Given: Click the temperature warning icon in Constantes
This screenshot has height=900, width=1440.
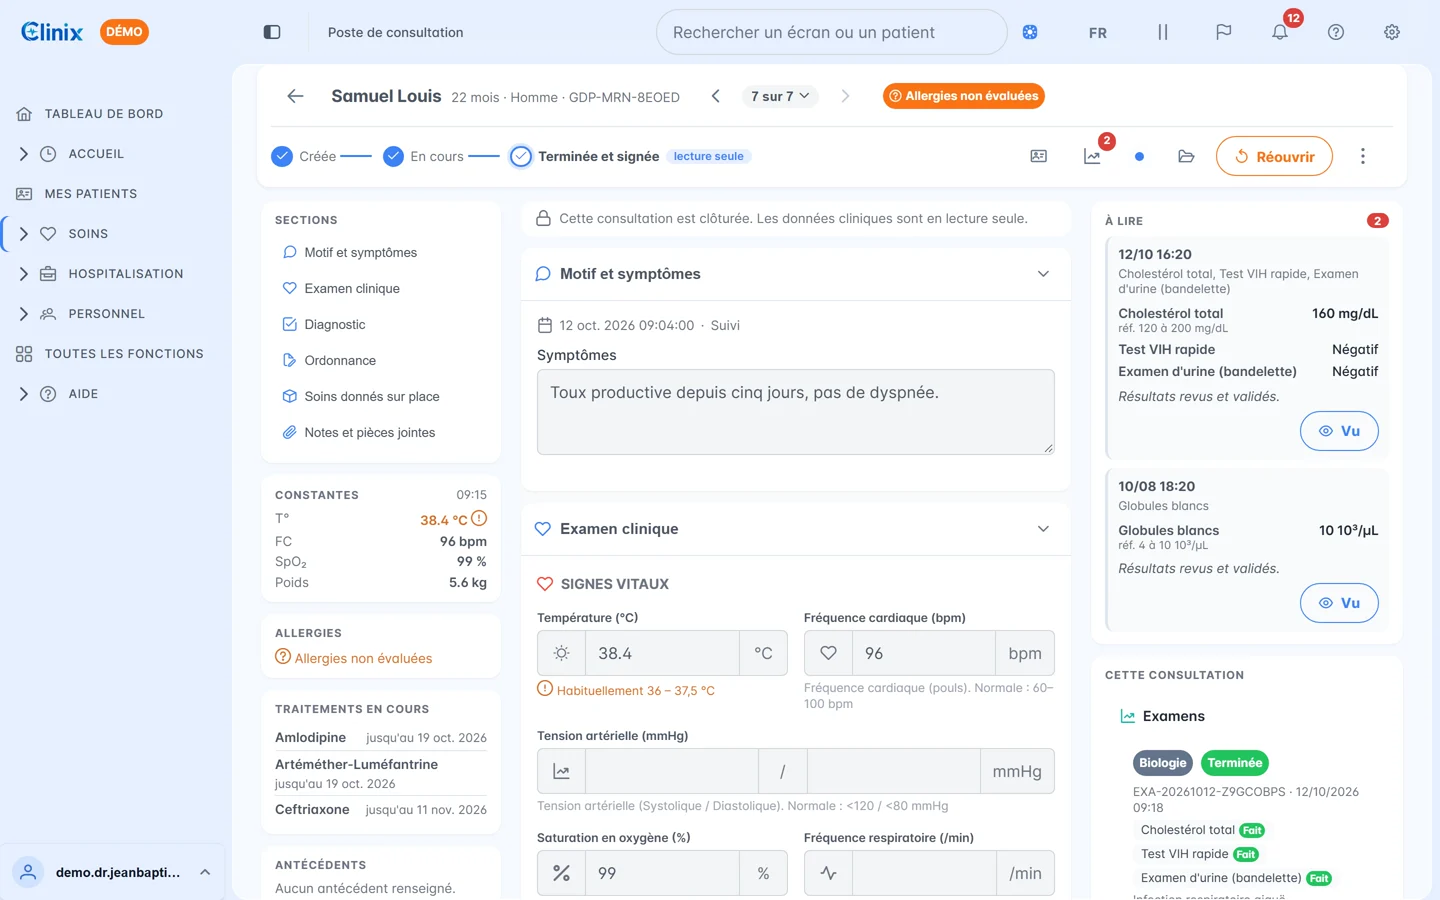Looking at the screenshot, I should (479, 518).
